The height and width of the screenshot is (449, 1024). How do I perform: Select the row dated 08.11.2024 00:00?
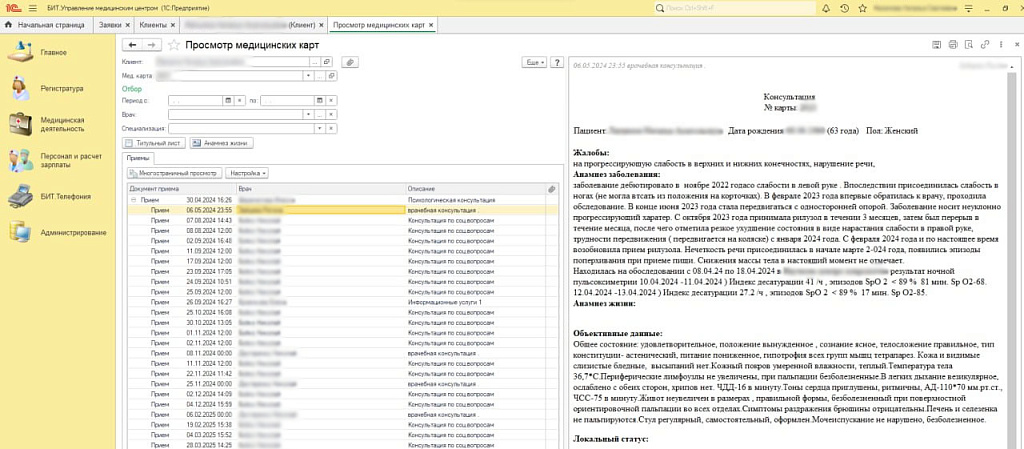coord(342,353)
